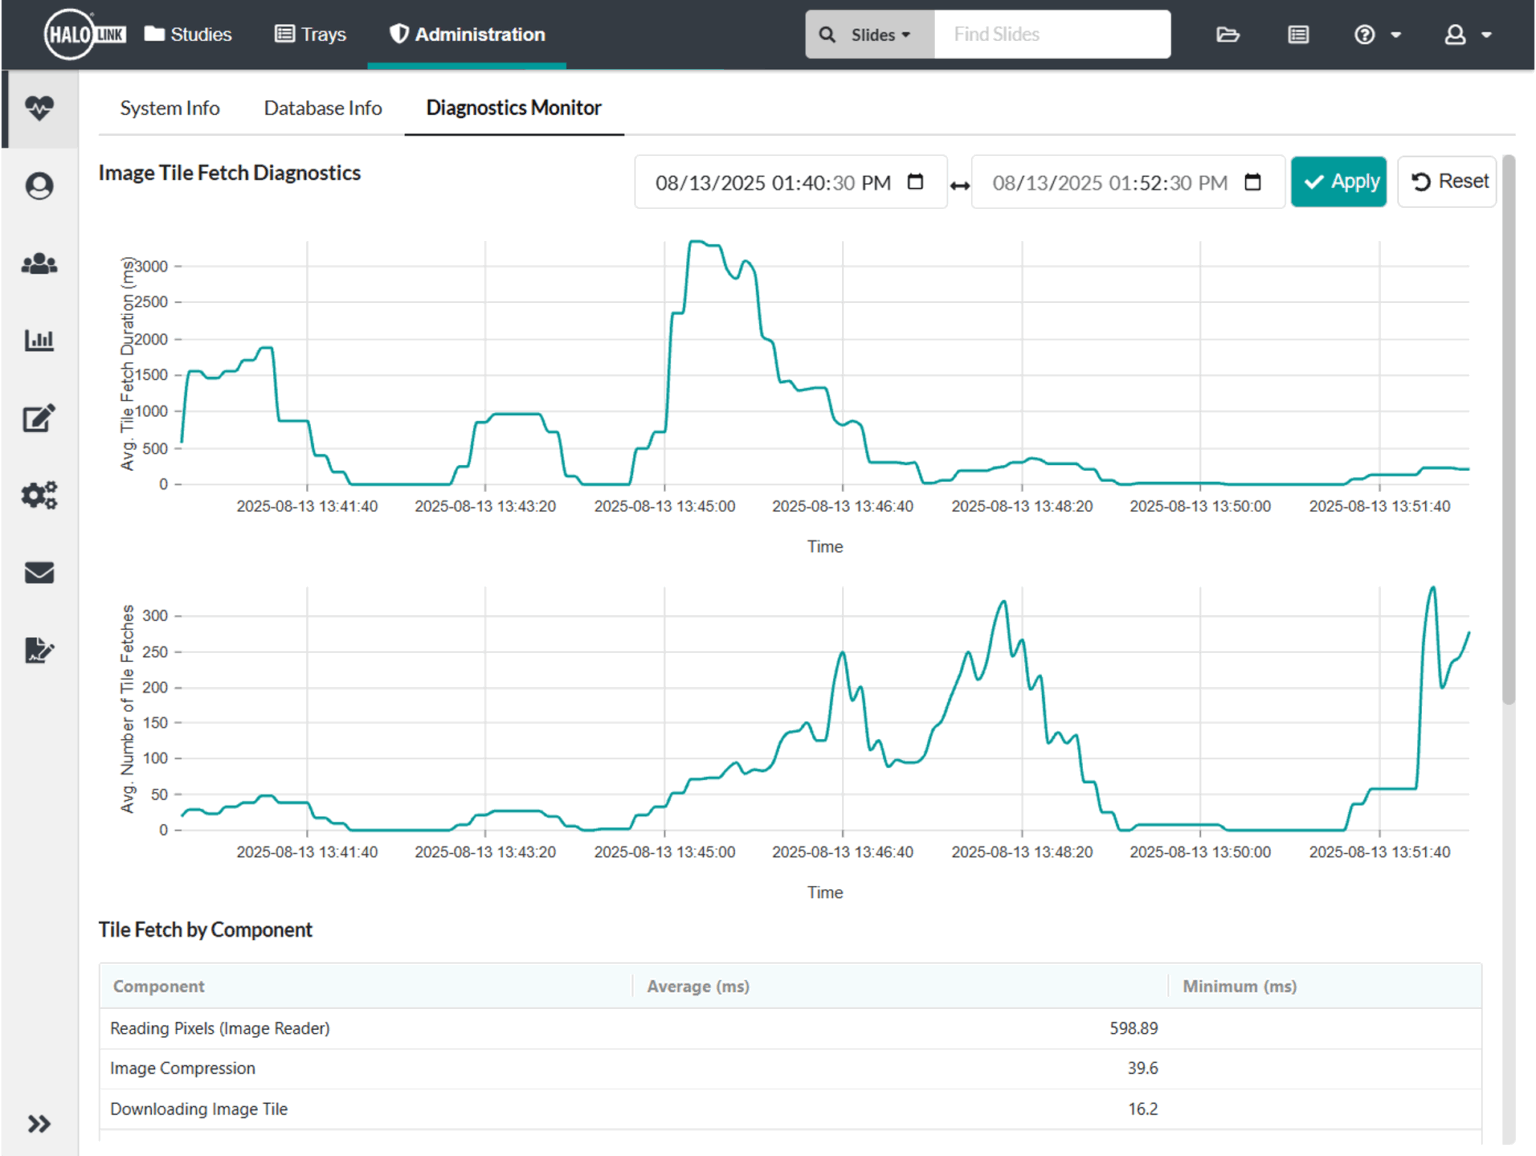Open the bar chart reports icon
Viewport: 1536px width, 1156px height.
coord(39,341)
